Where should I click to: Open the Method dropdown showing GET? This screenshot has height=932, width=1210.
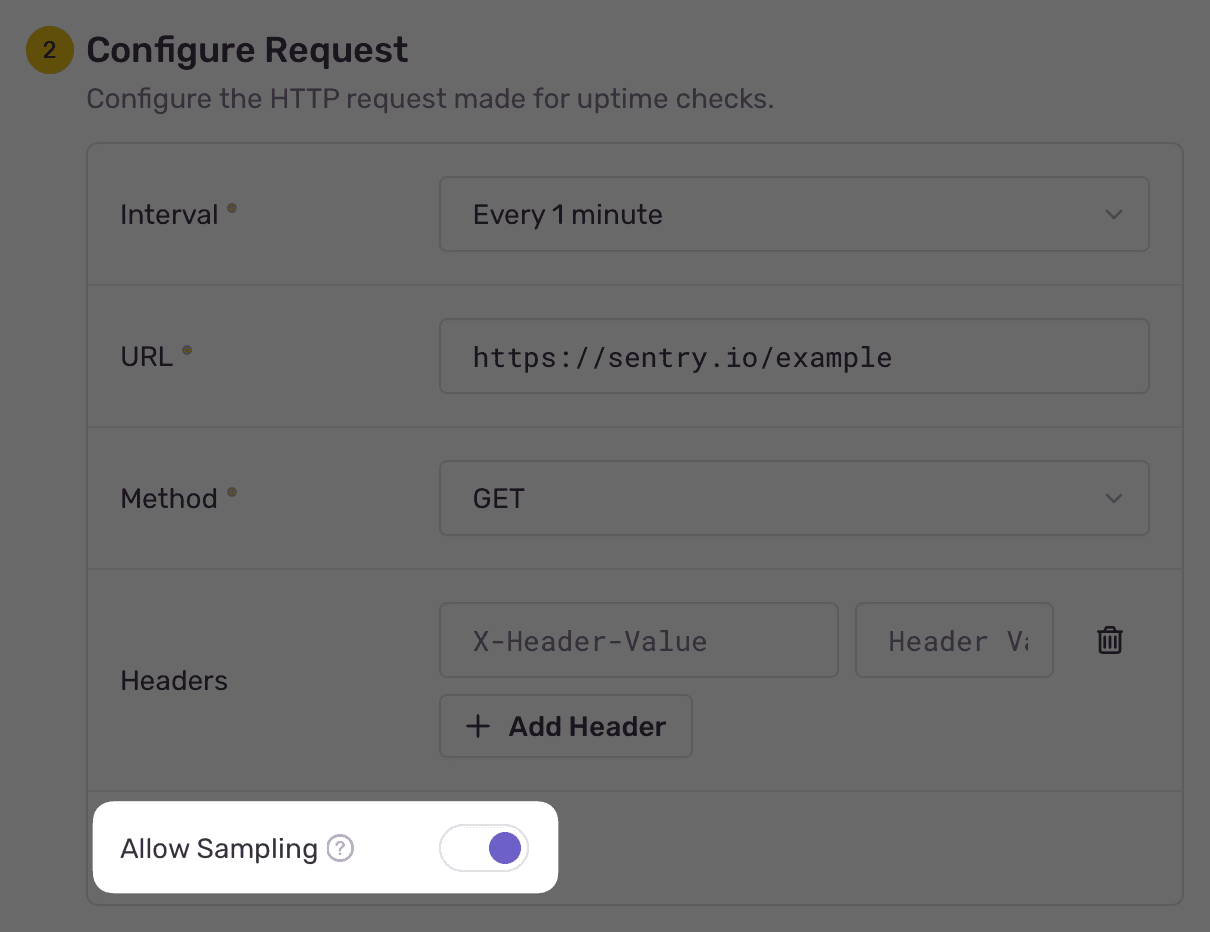[794, 498]
